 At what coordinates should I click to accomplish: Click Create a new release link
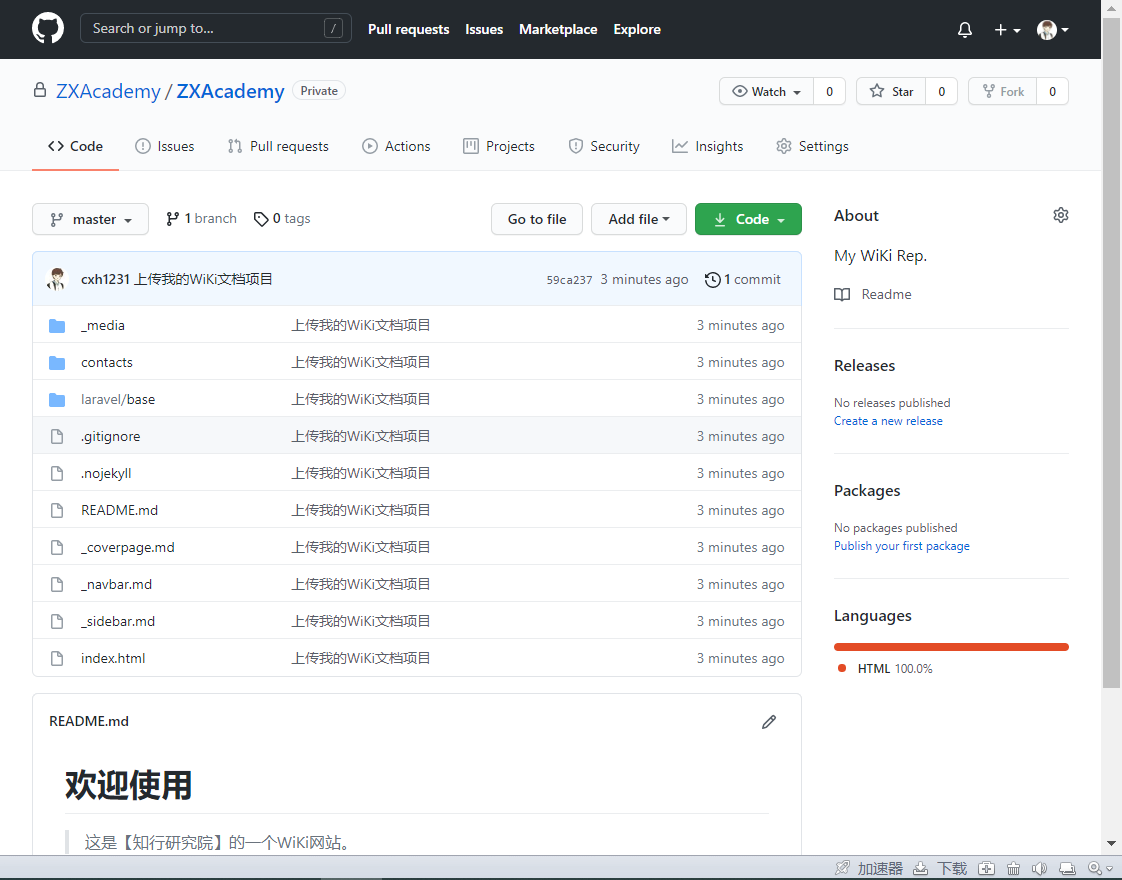point(888,420)
